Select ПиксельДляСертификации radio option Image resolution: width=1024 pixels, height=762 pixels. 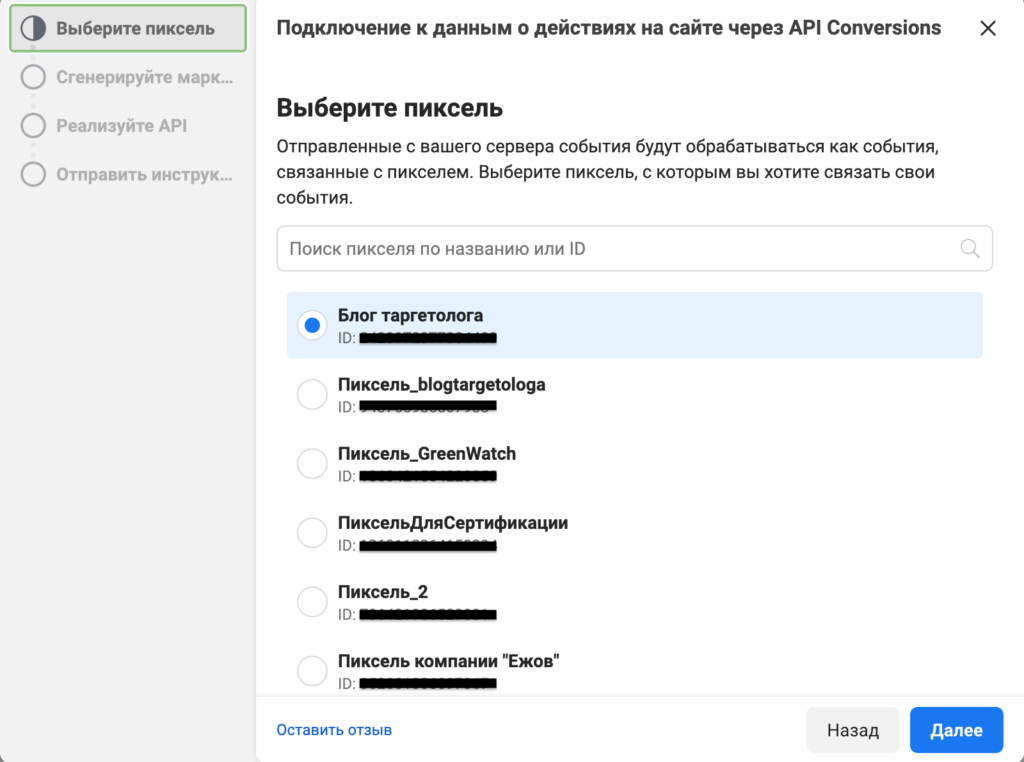(312, 533)
